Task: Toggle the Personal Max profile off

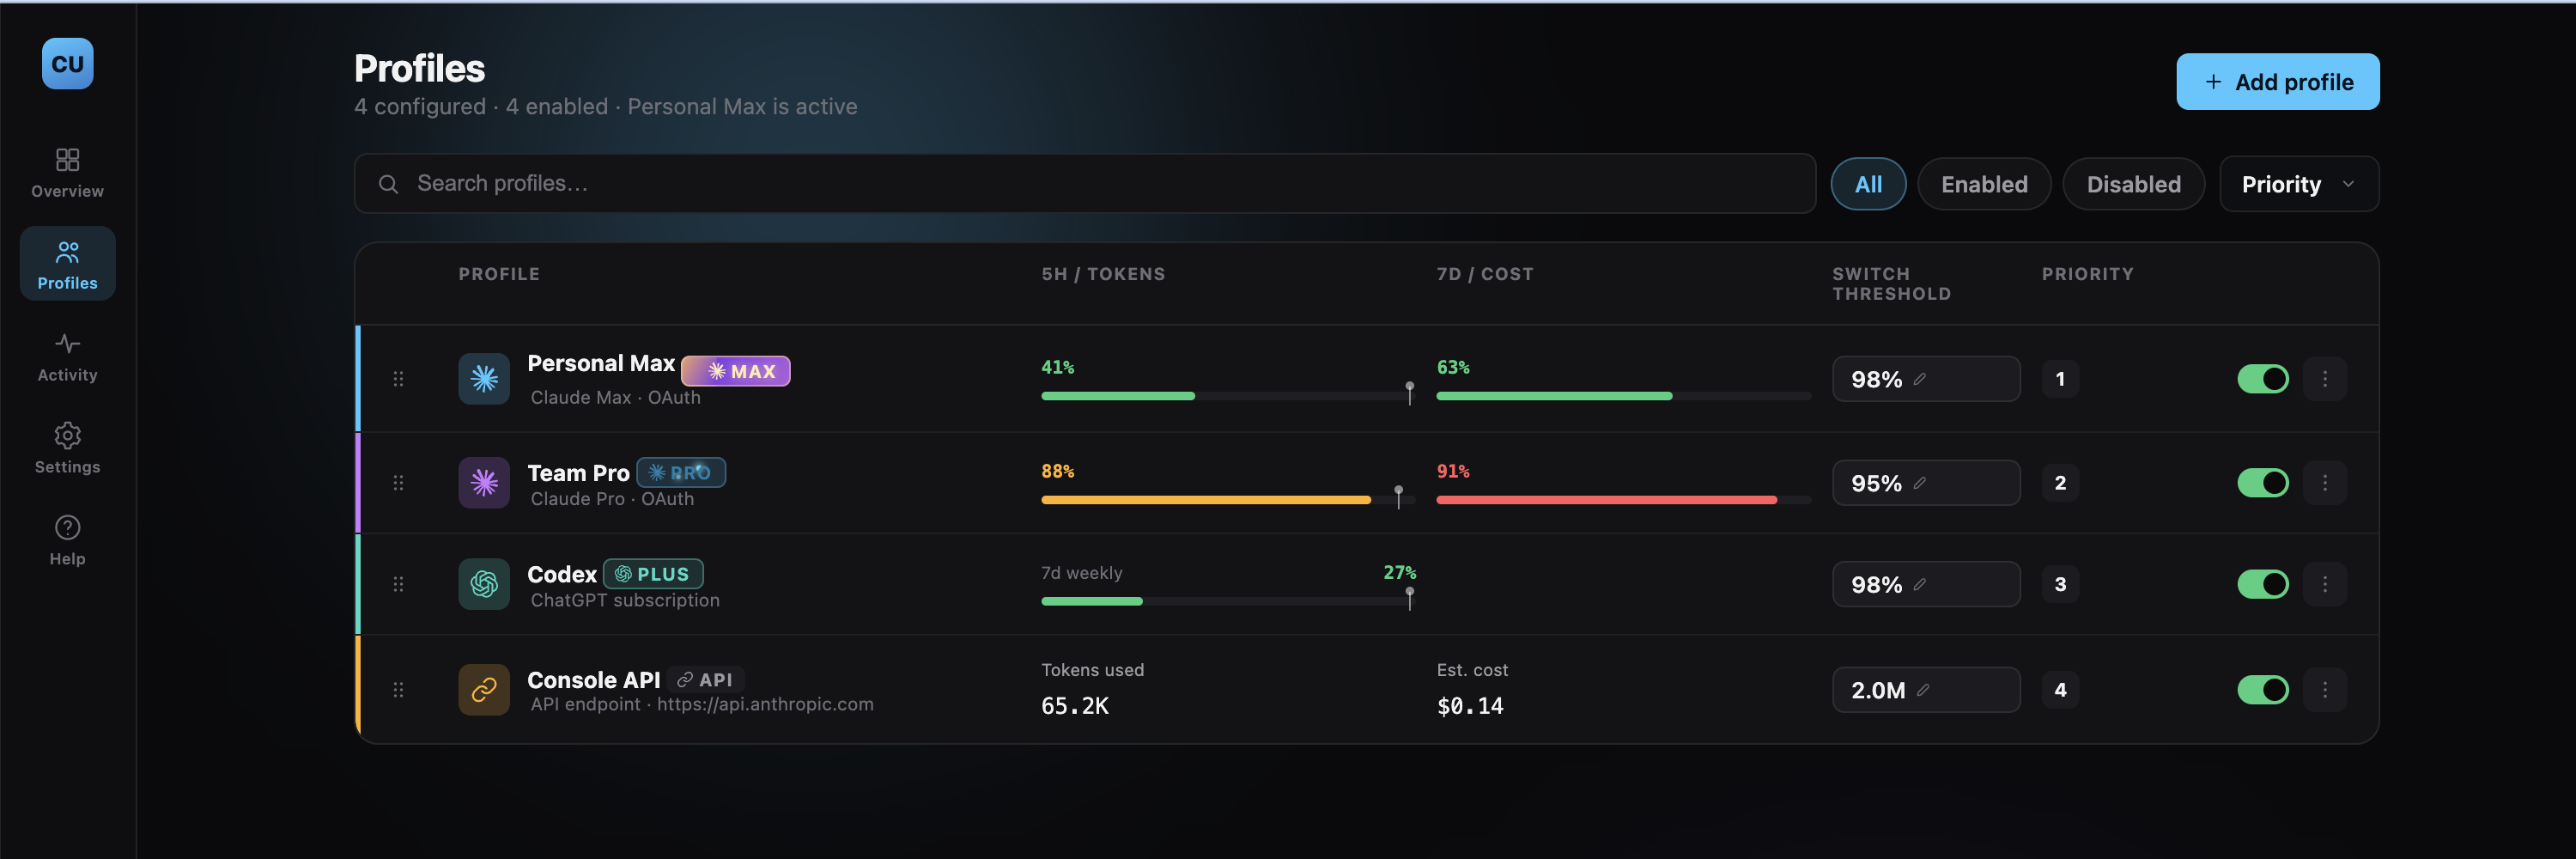Action: click(x=2262, y=379)
